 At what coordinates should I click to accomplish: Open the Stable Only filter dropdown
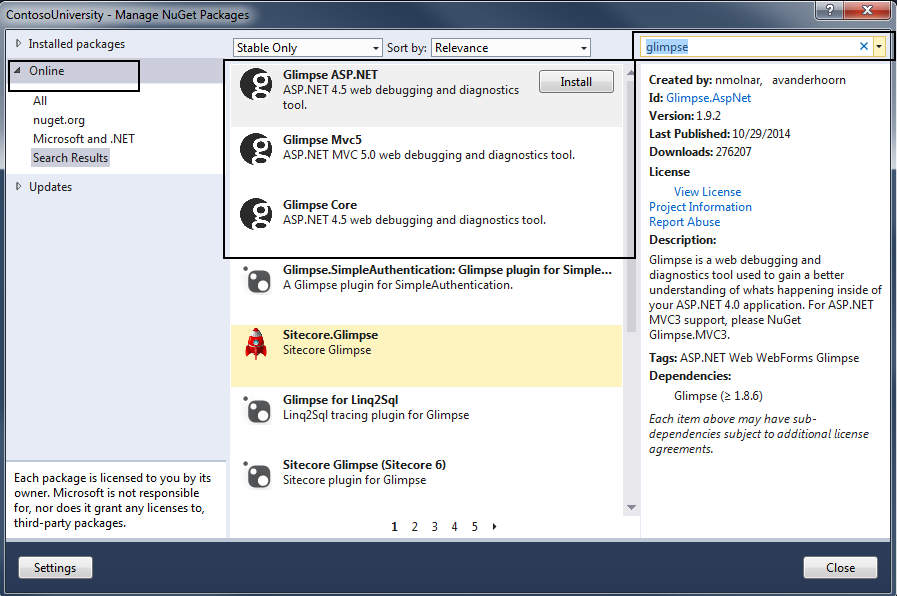point(307,48)
